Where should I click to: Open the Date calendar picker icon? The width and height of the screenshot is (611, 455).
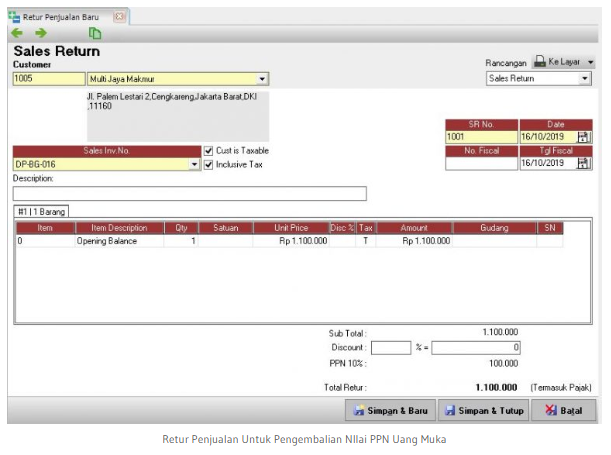(584, 137)
